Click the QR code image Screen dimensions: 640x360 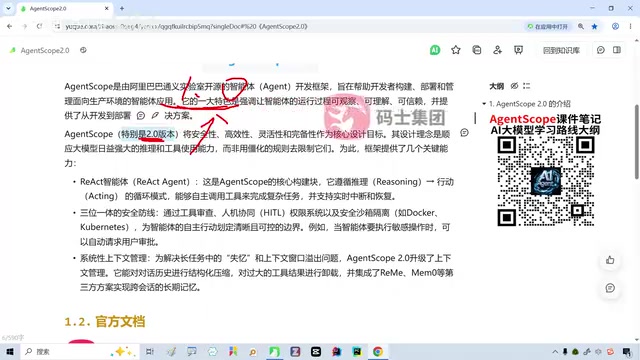(x=546, y=181)
